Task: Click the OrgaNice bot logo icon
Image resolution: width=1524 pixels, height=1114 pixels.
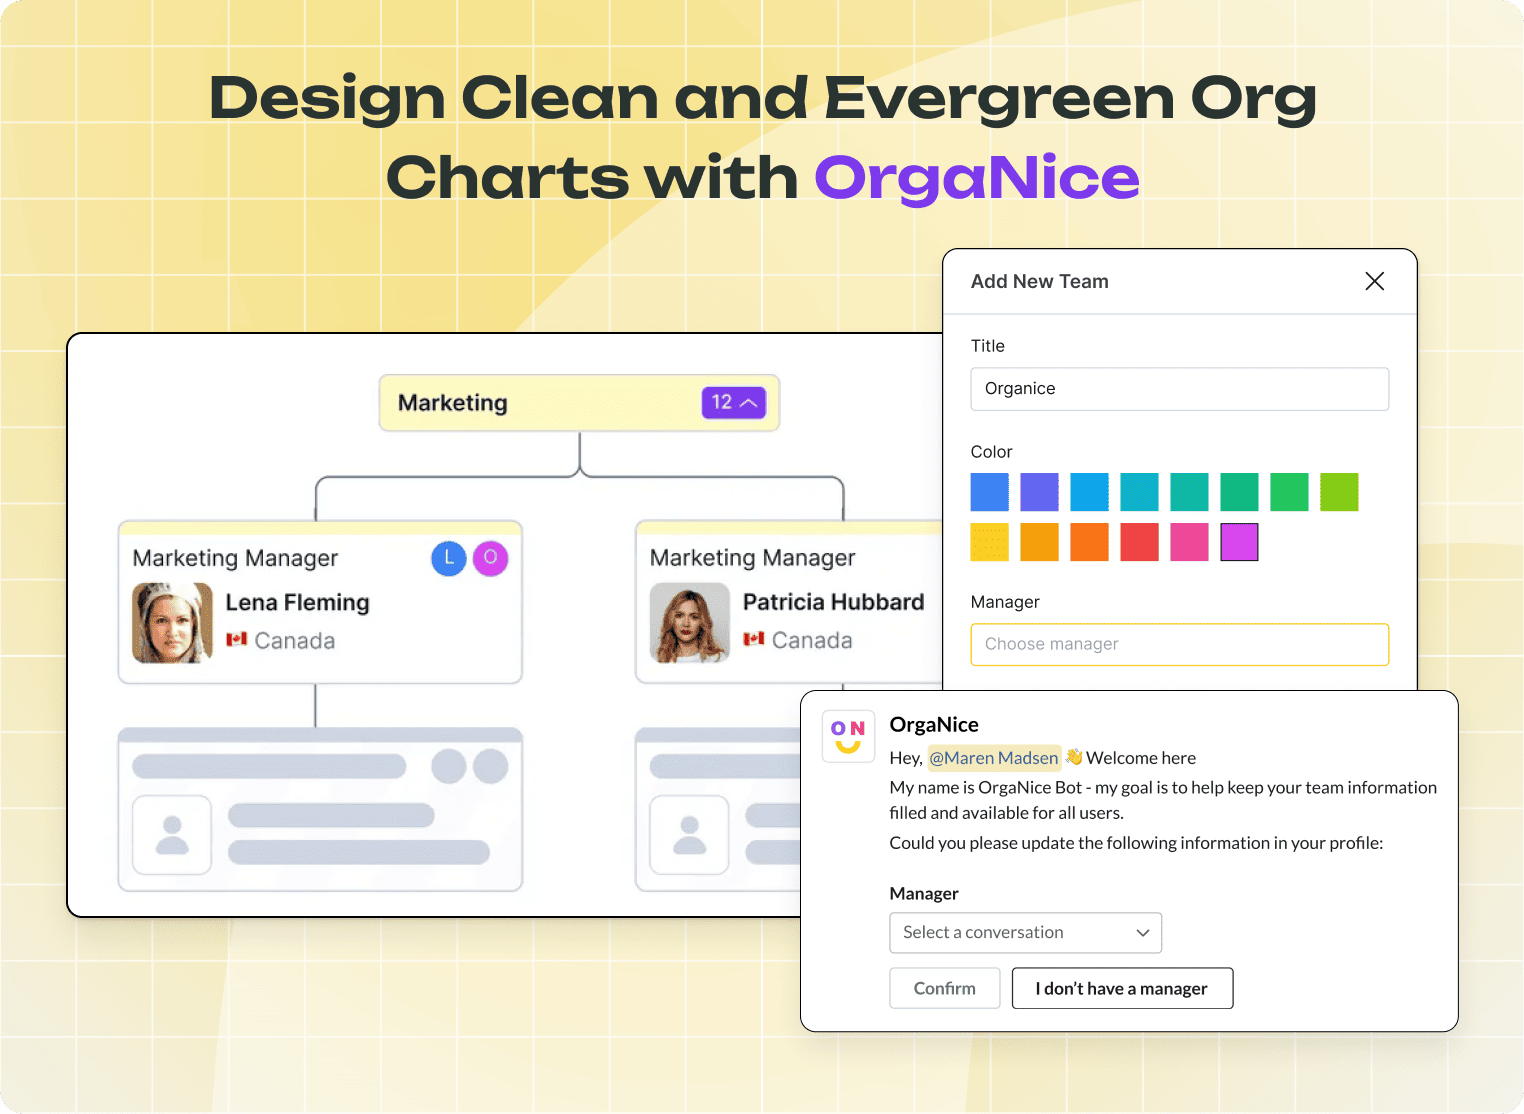Action: [848, 737]
